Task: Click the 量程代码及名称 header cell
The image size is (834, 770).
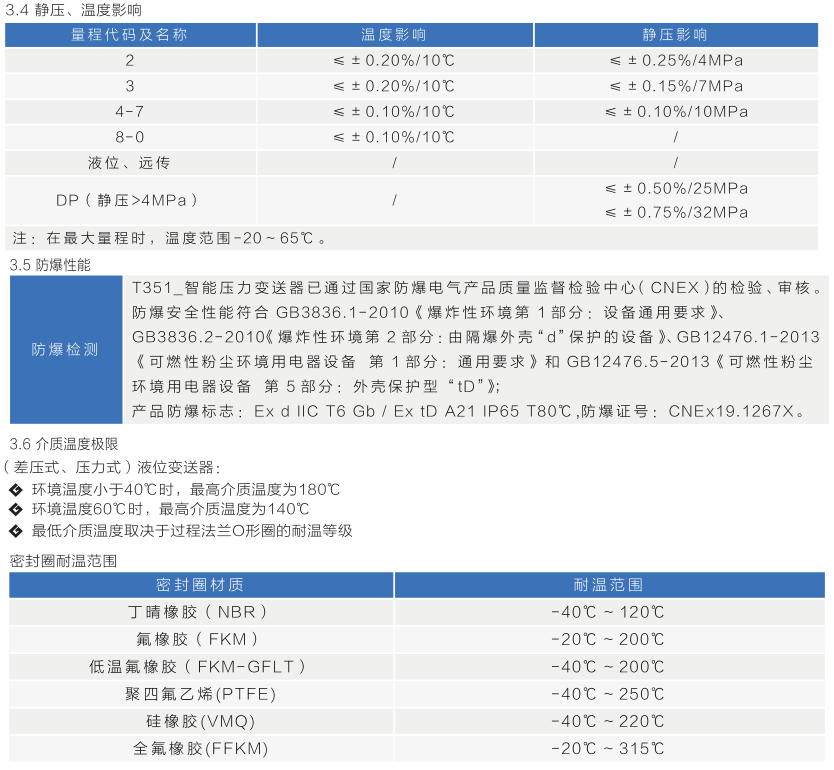Action: [x=130, y=34]
